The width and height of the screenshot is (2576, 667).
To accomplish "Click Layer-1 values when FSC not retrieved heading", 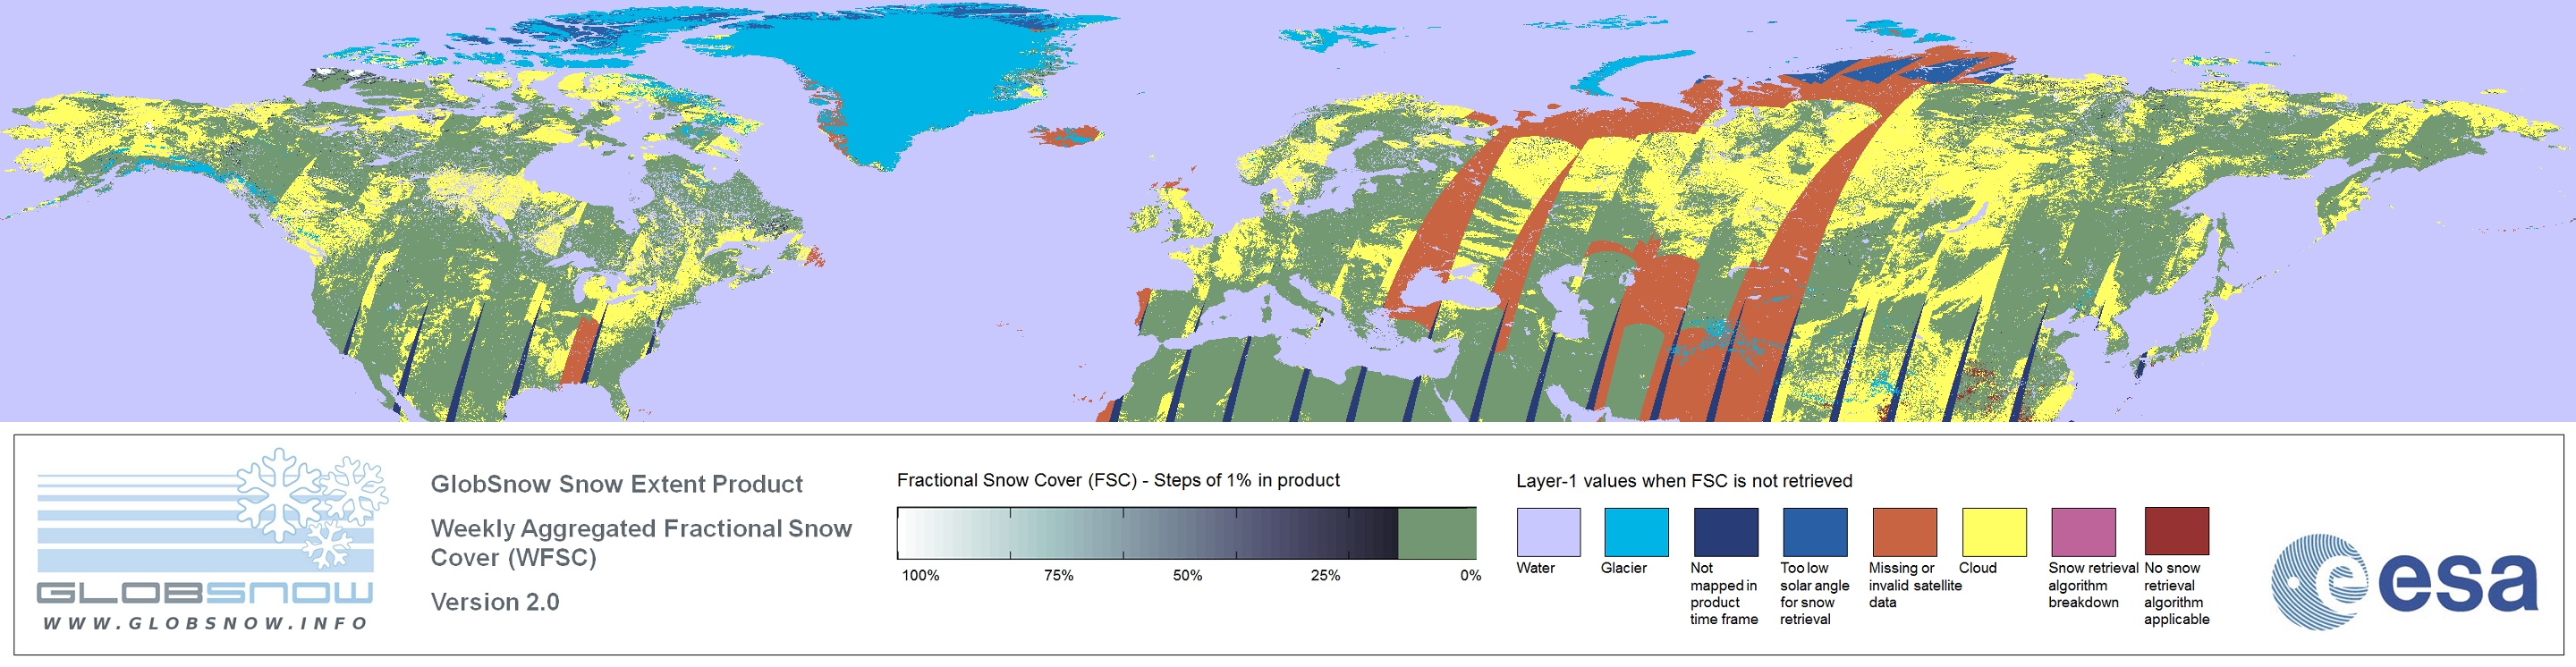I will 1684,481.
